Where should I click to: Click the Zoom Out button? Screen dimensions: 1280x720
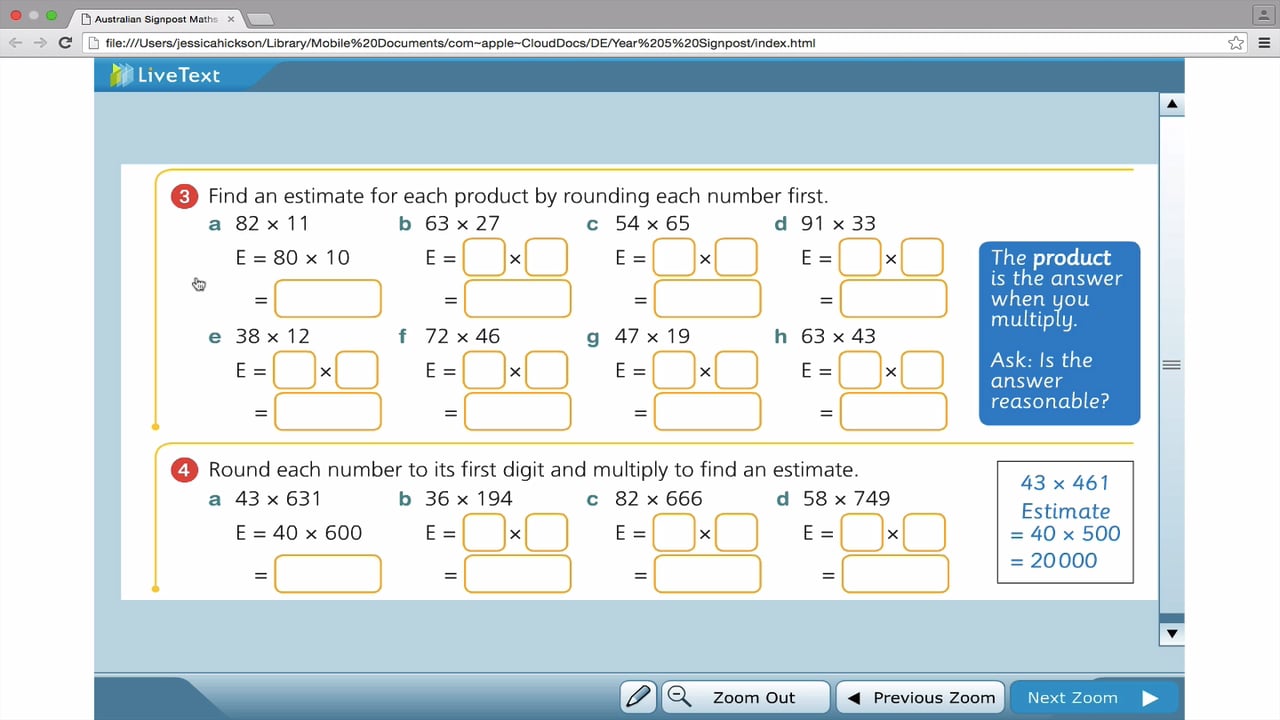click(745, 697)
